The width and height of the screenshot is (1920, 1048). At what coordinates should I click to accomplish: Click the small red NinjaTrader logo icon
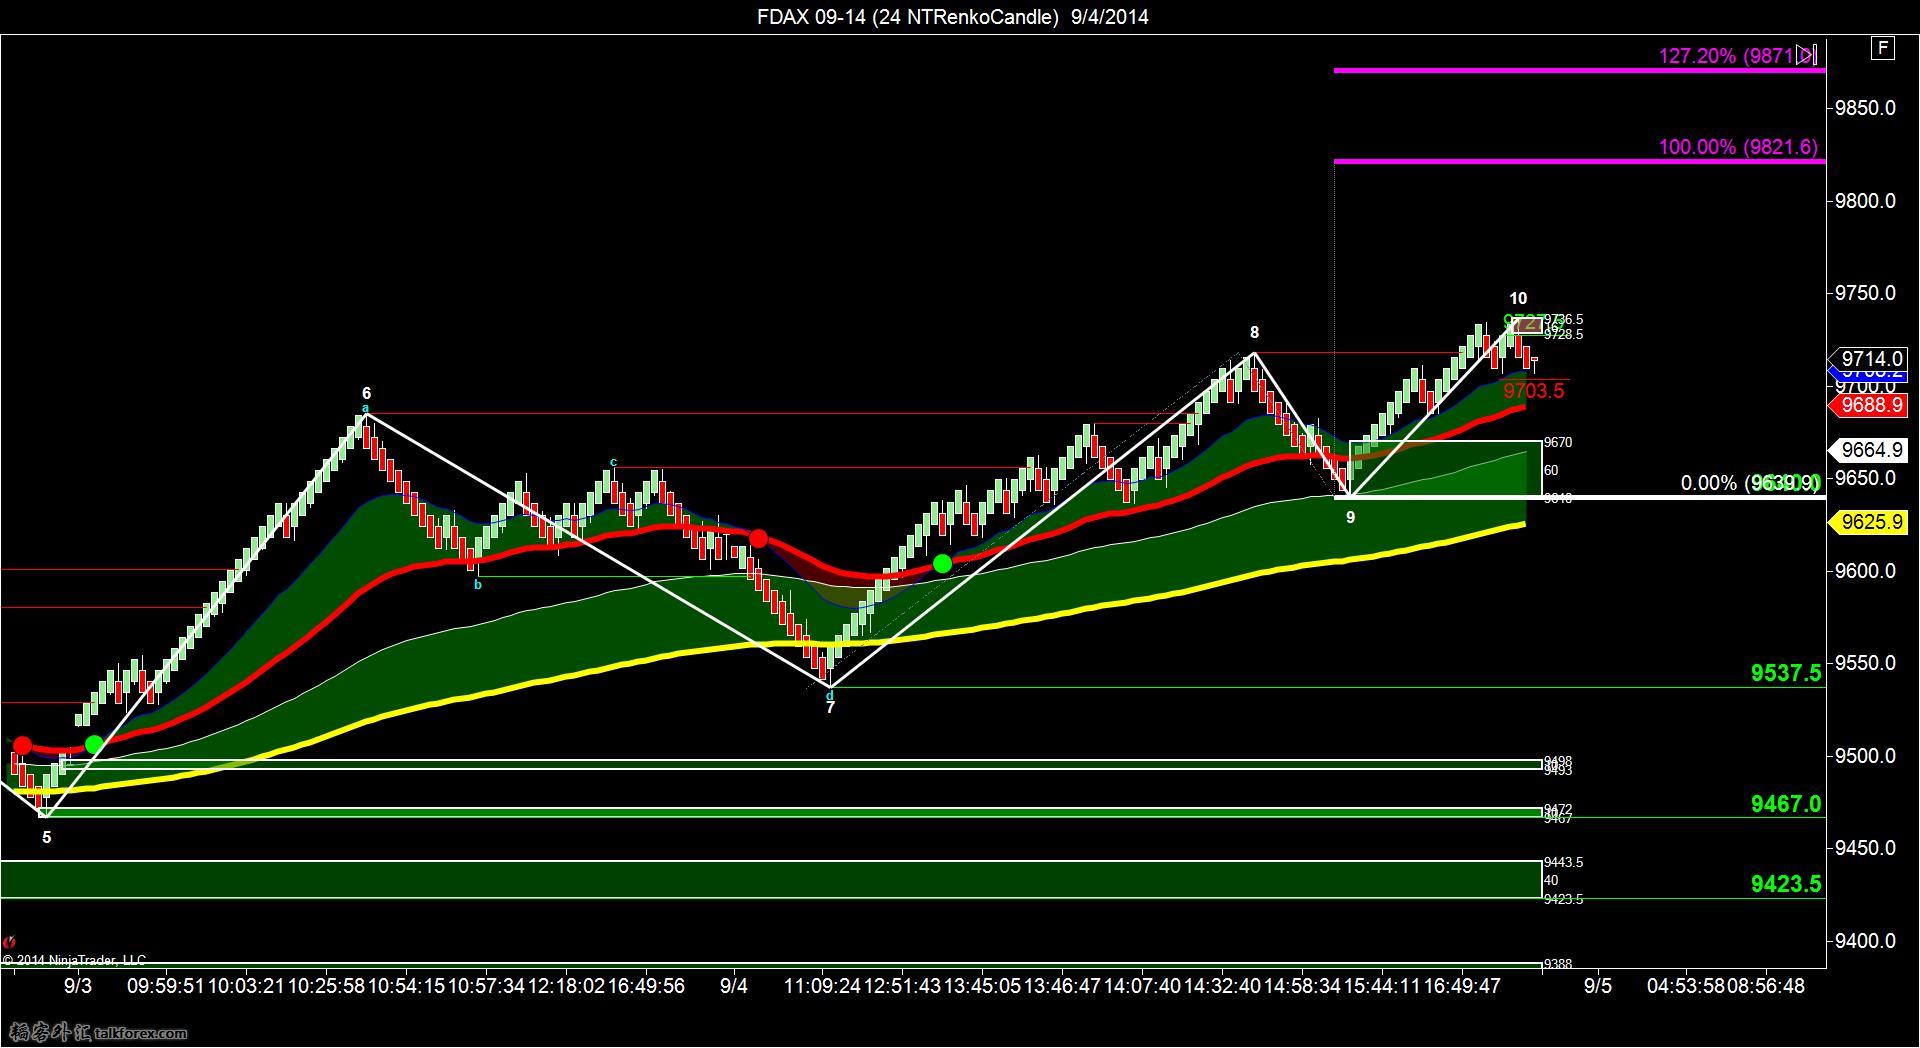(x=10, y=942)
